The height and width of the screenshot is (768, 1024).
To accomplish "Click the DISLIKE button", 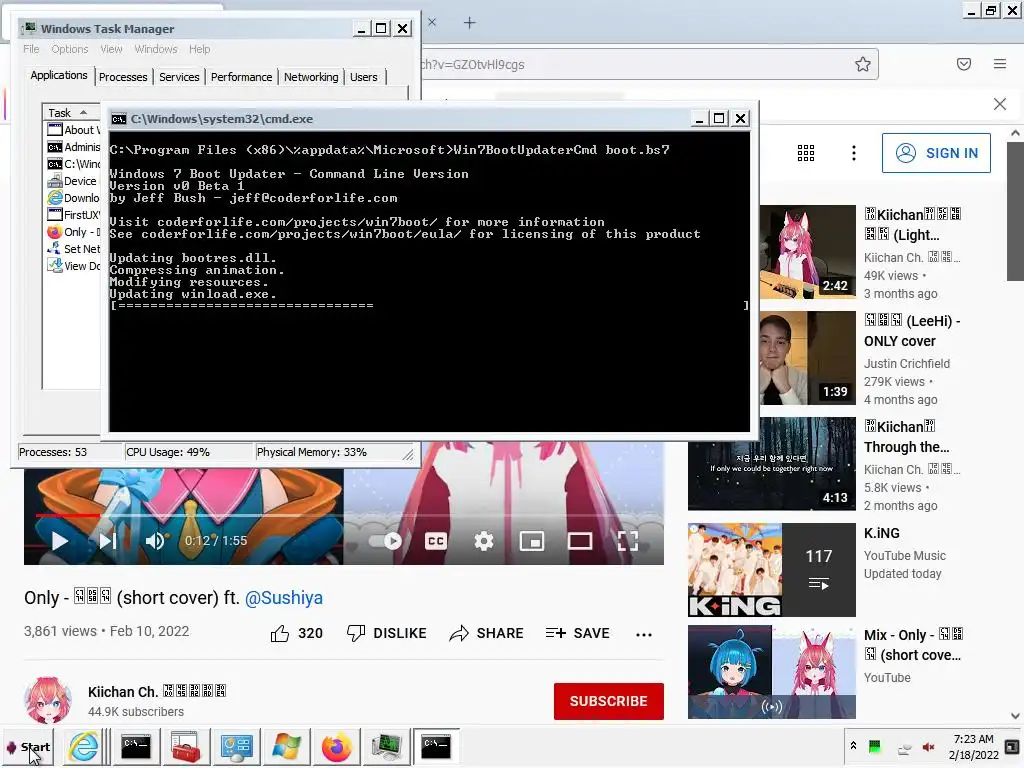I will [387, 633].
